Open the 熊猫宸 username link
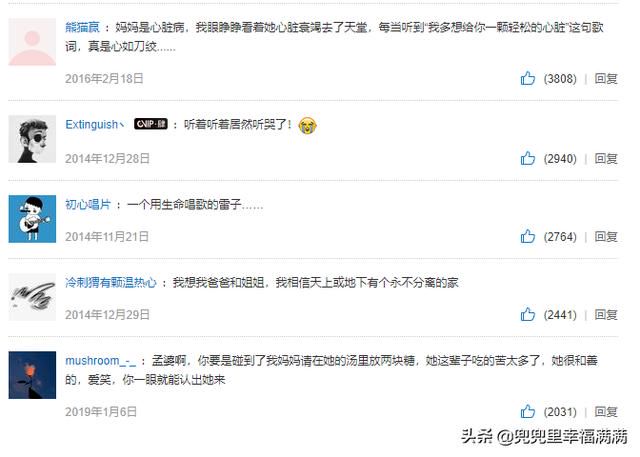 (x=82, y=27)
